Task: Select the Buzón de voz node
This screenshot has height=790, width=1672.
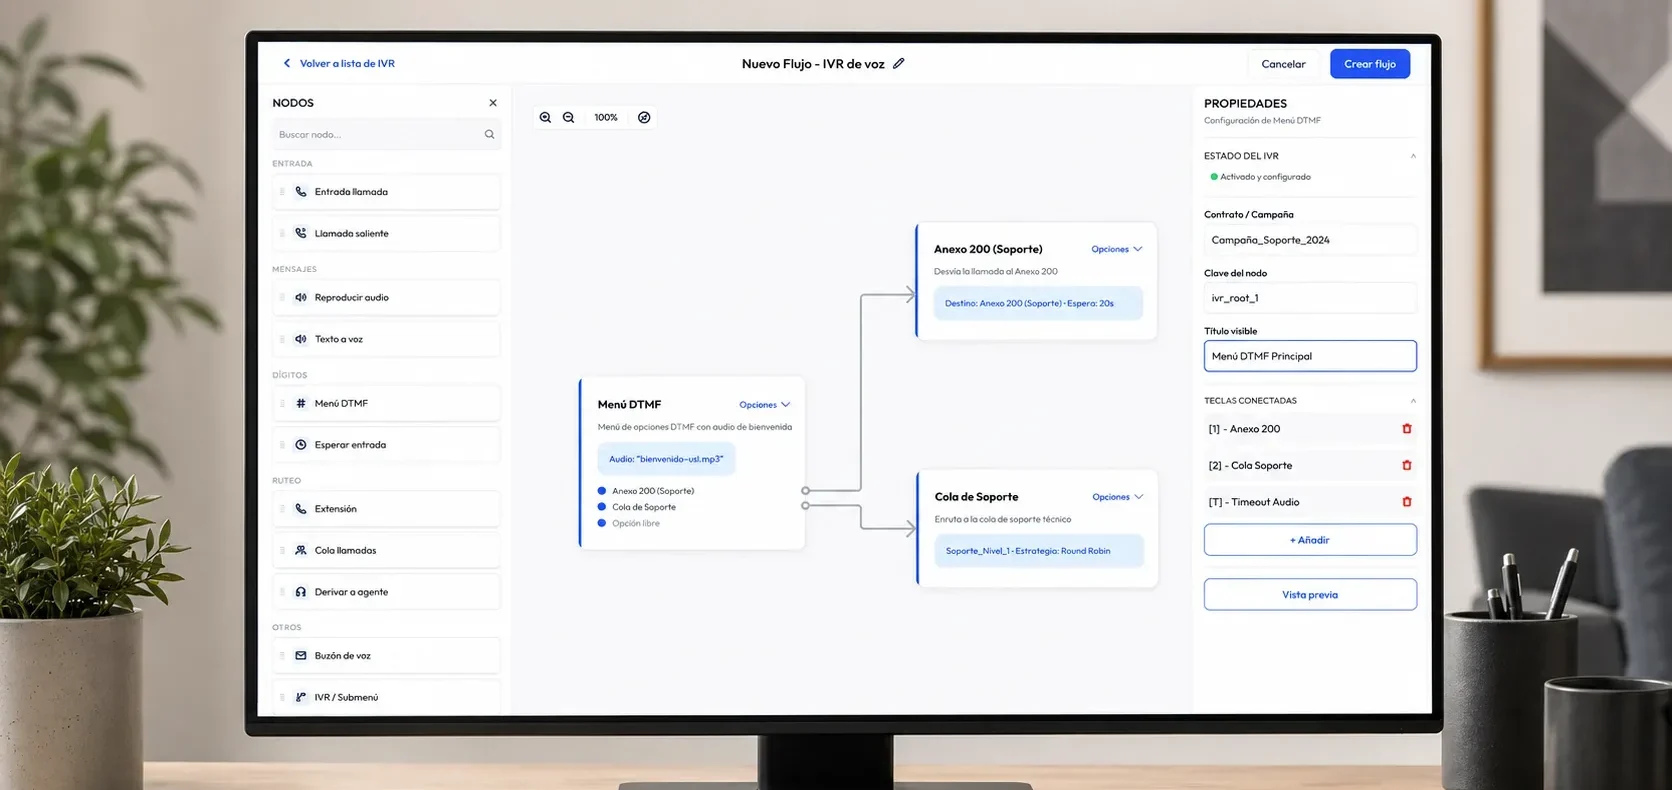Action: tap(386, 656)
